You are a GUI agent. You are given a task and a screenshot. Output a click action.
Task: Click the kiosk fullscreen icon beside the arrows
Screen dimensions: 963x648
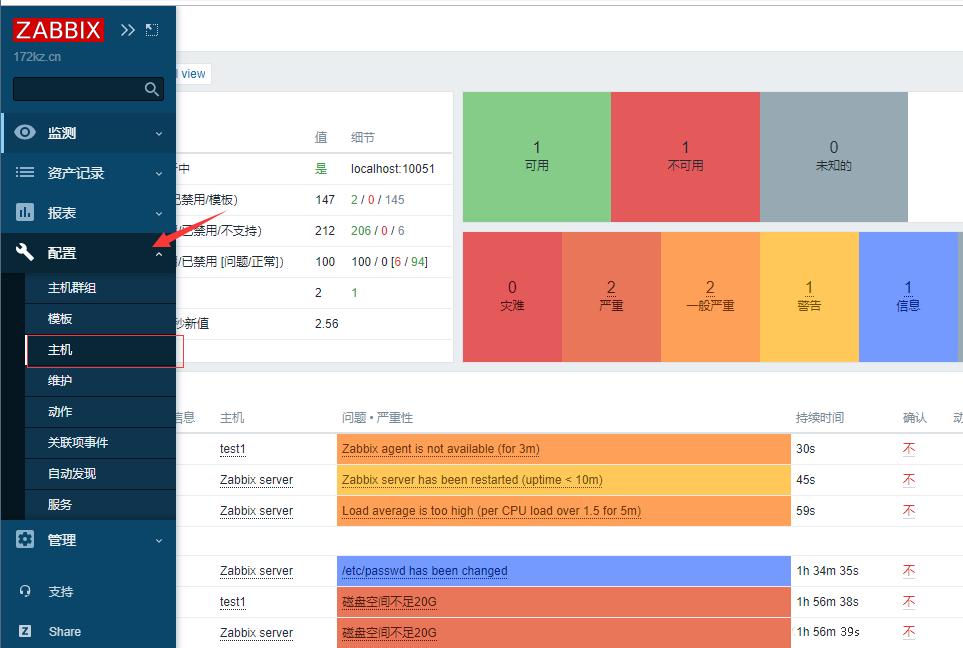[152, 29]
